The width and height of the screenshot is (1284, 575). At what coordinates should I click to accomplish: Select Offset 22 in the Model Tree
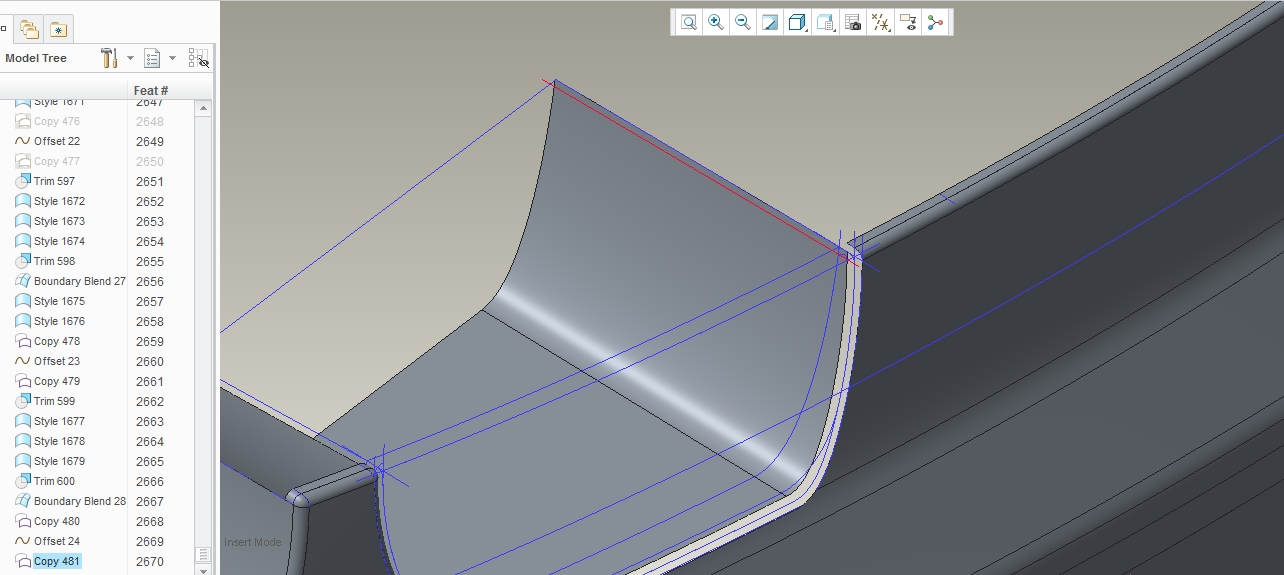[57, 141]
